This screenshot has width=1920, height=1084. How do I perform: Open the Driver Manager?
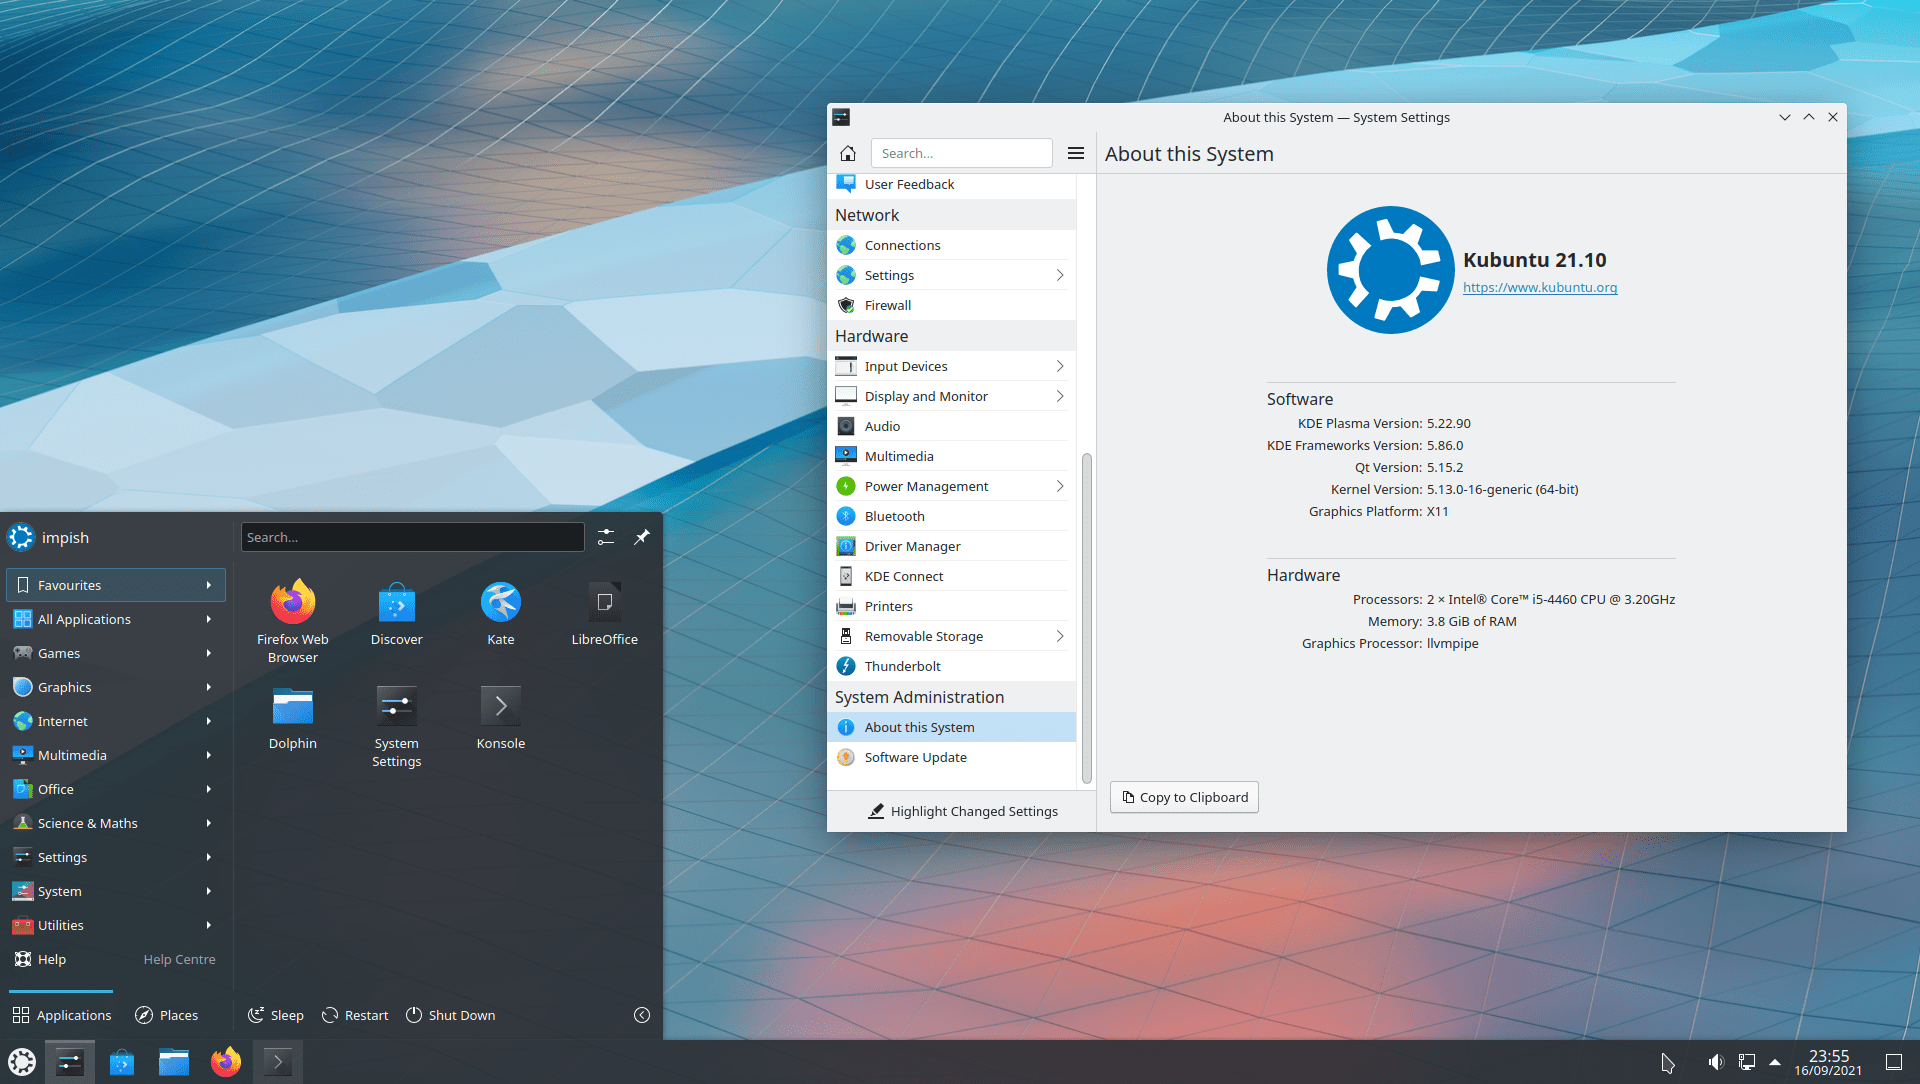(x=911, y=546)
